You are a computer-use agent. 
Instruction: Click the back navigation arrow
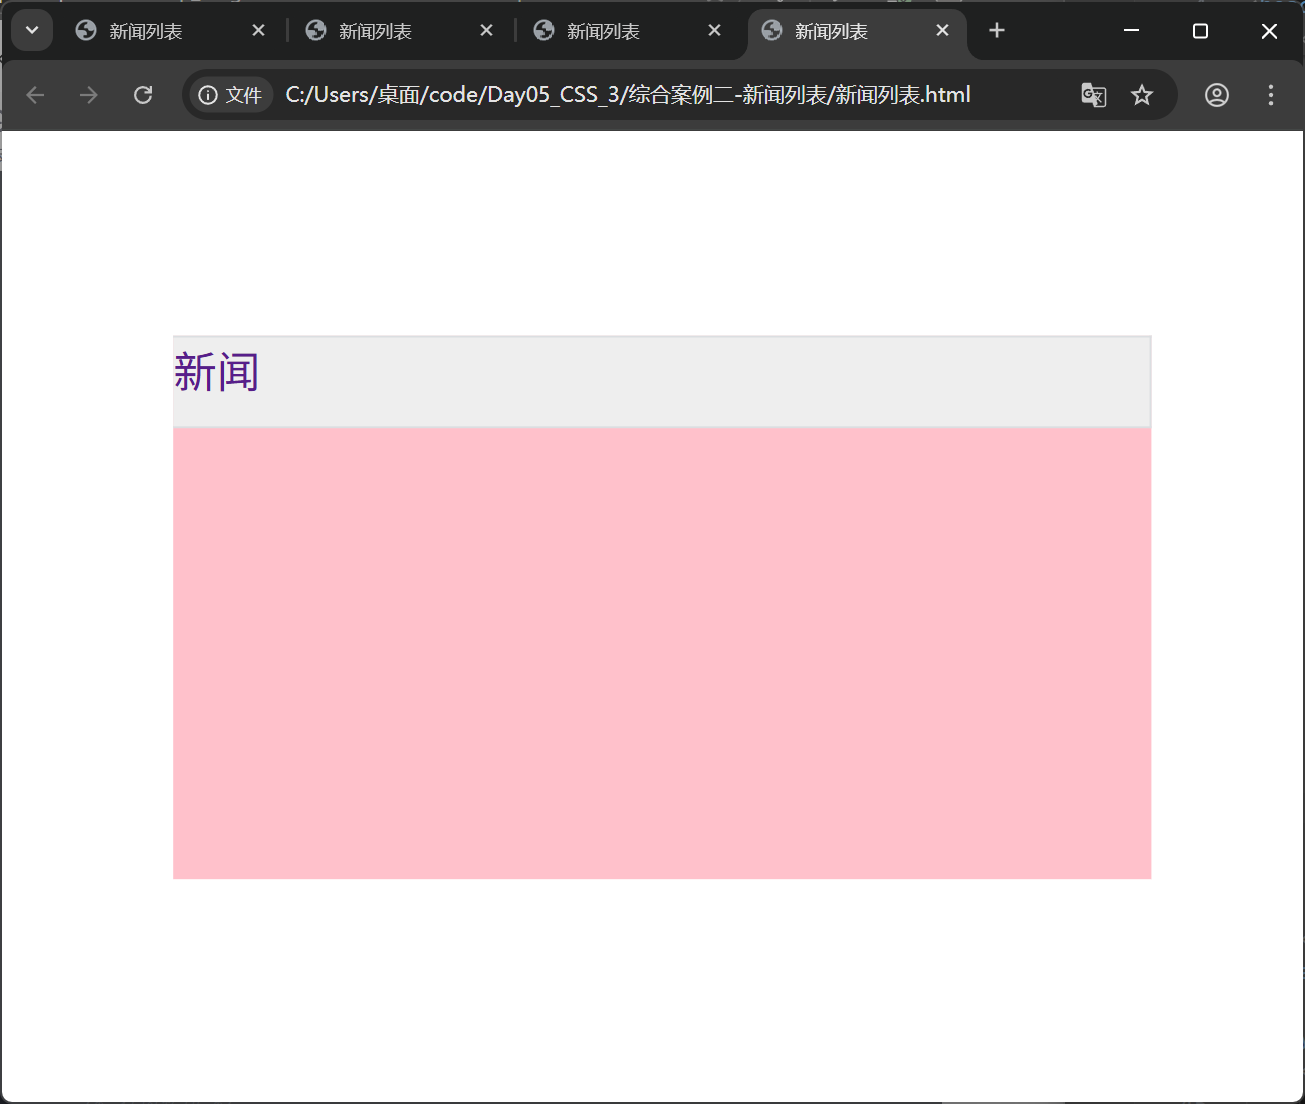coord(35,94)
